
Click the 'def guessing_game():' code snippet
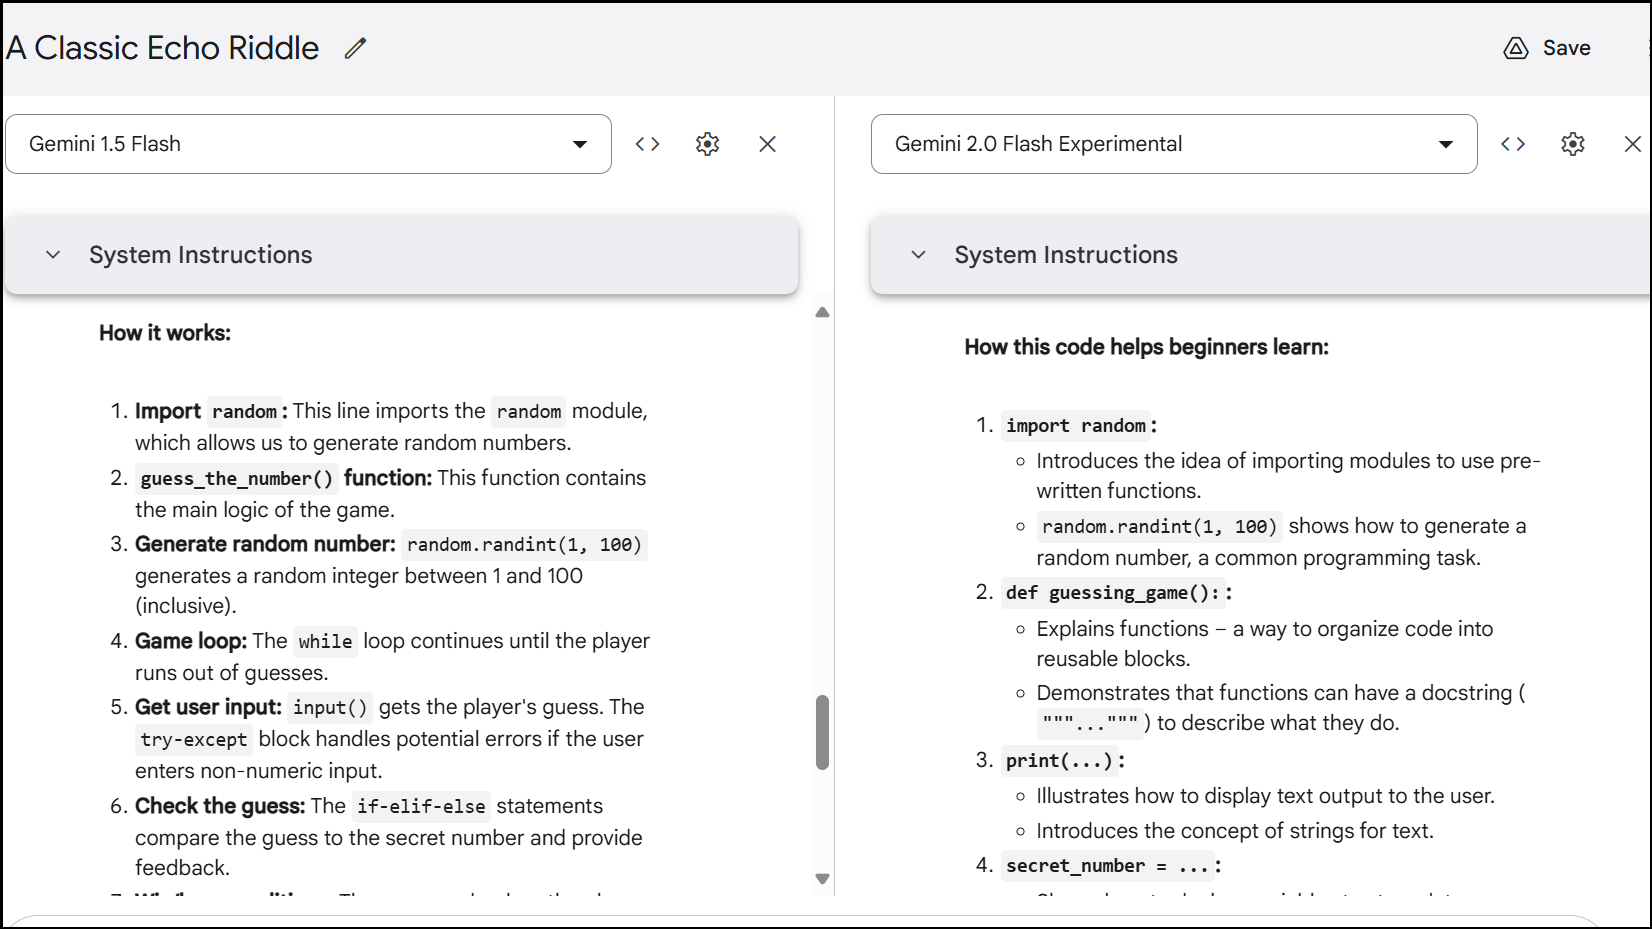pos(1113,593)
